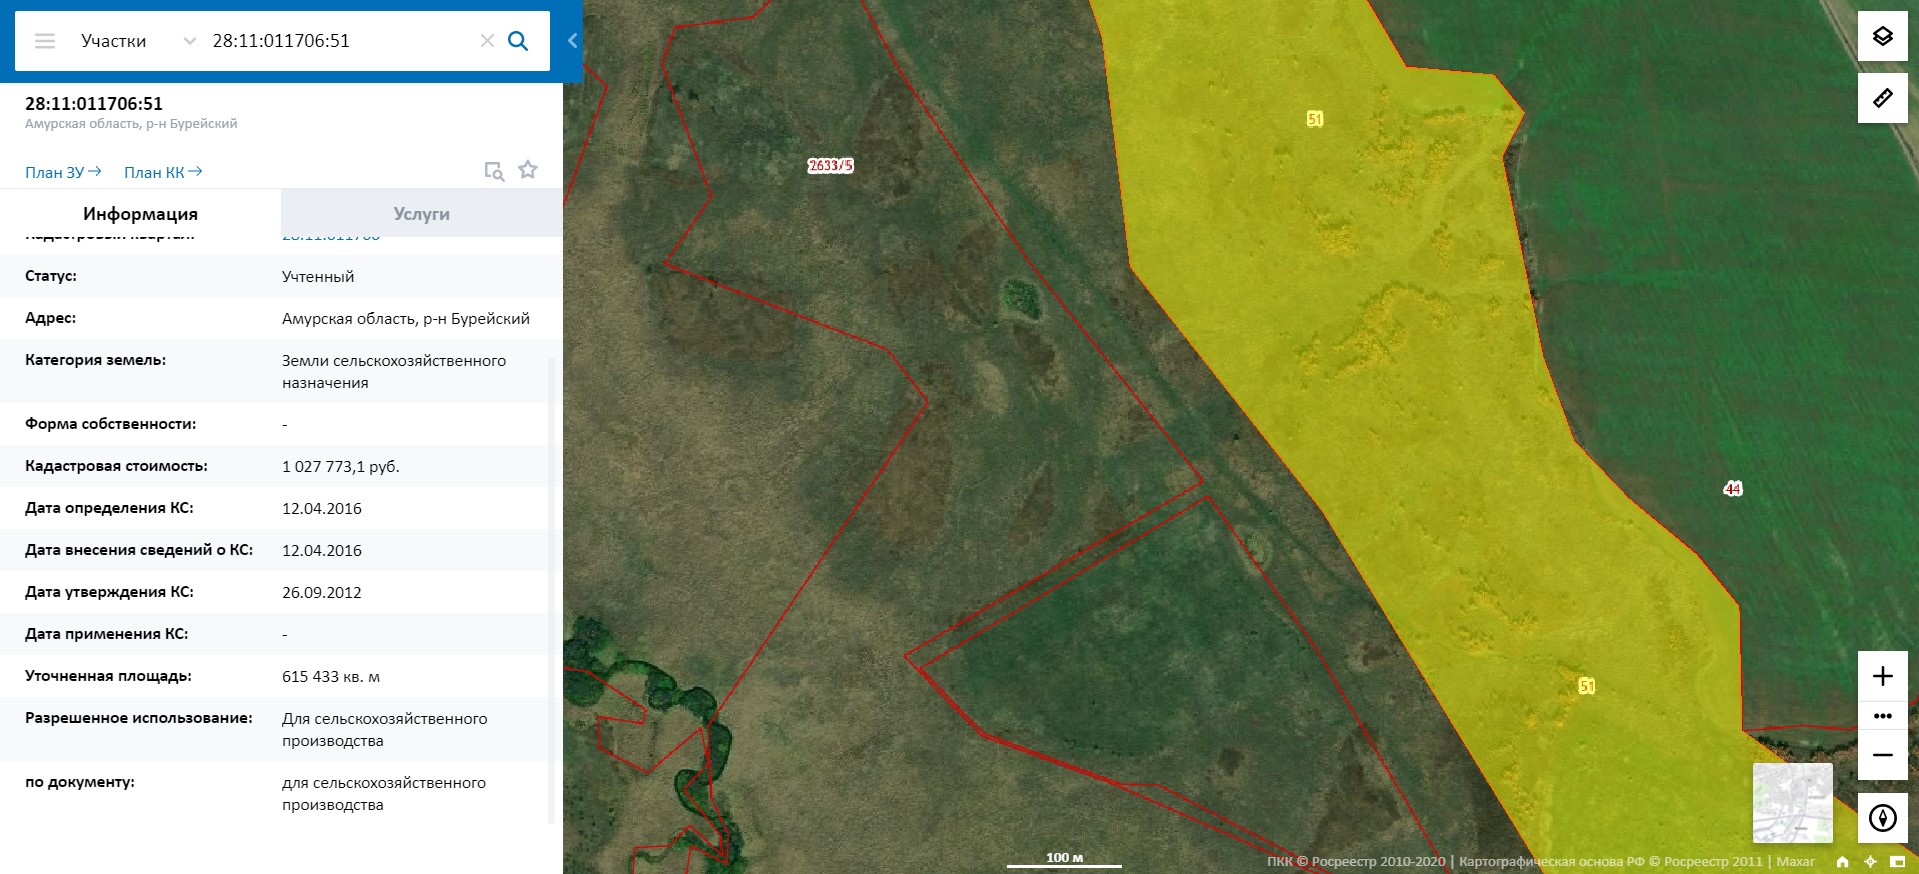Click the locate crosshair icon in the footer
Screen dimensions: 1919x874
[1870, 861]
